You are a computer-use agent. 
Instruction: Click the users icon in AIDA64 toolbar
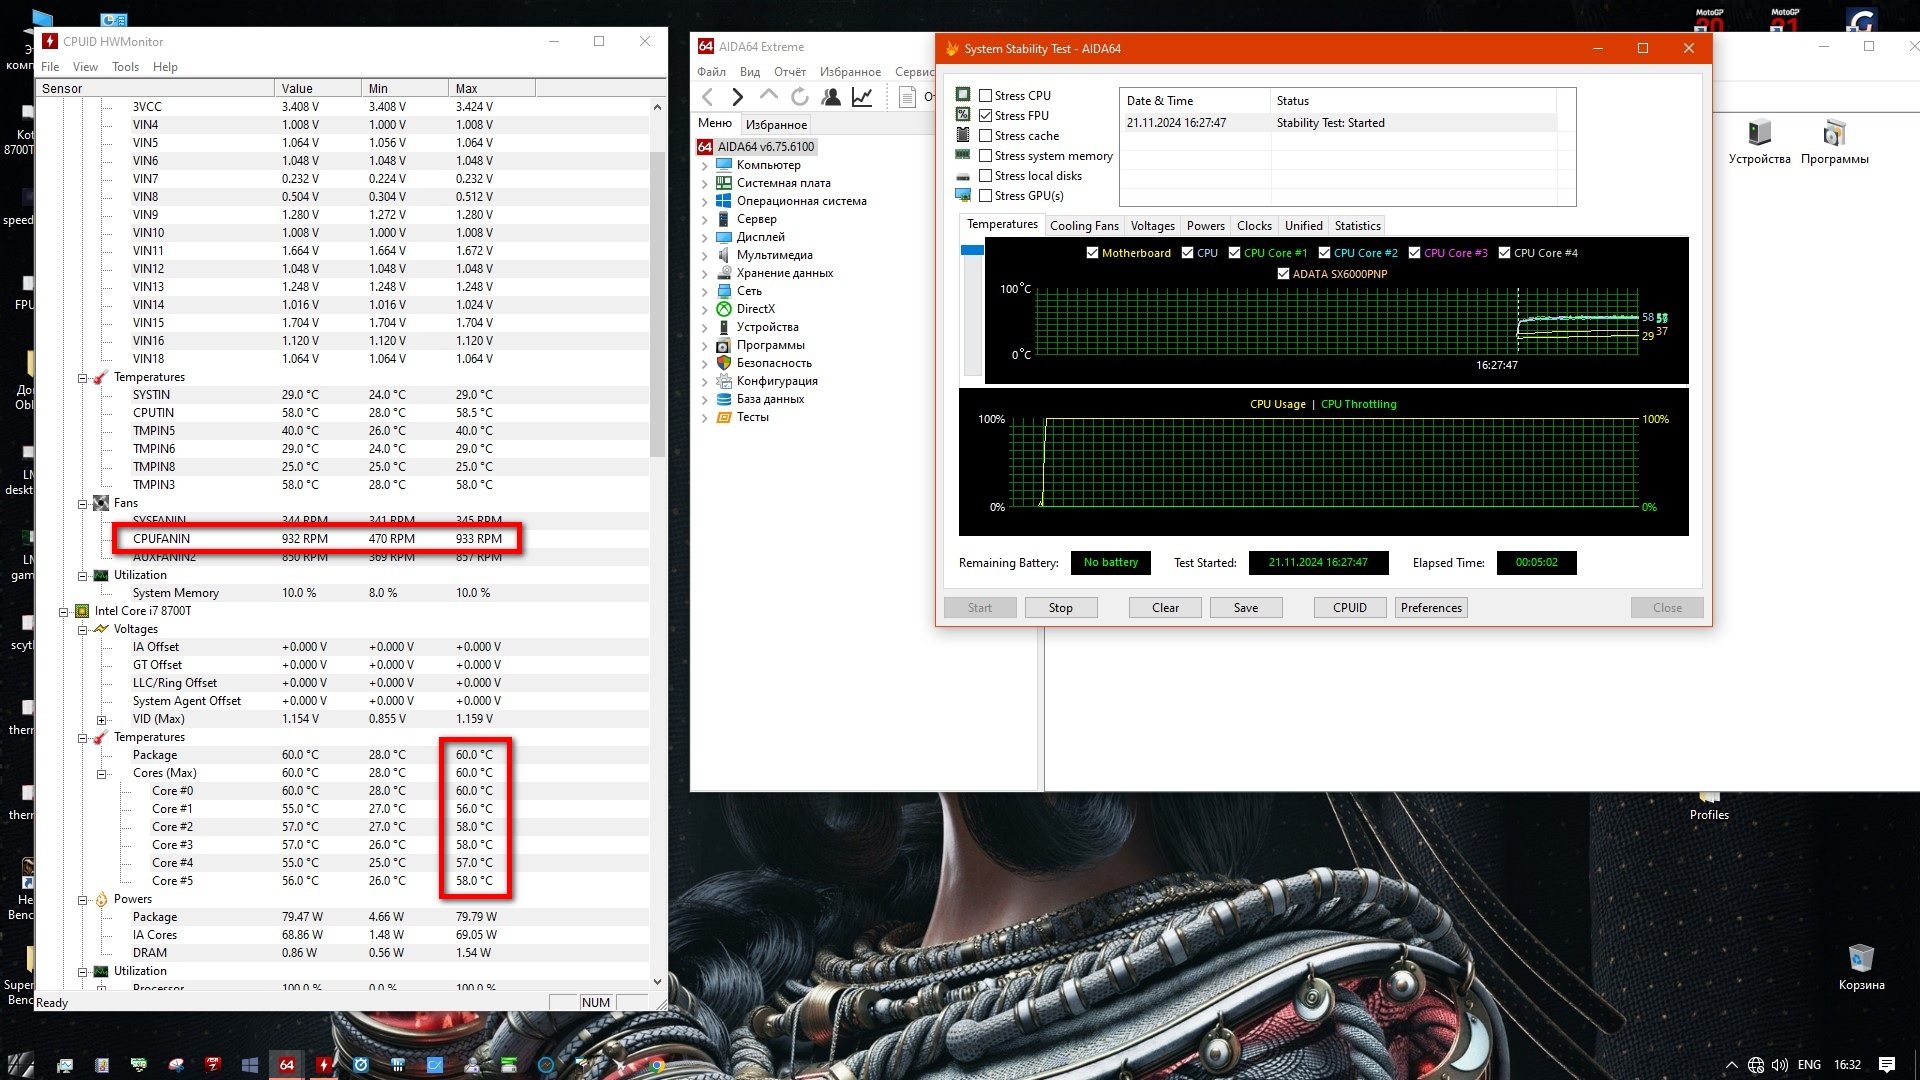[x=831, y=97]
